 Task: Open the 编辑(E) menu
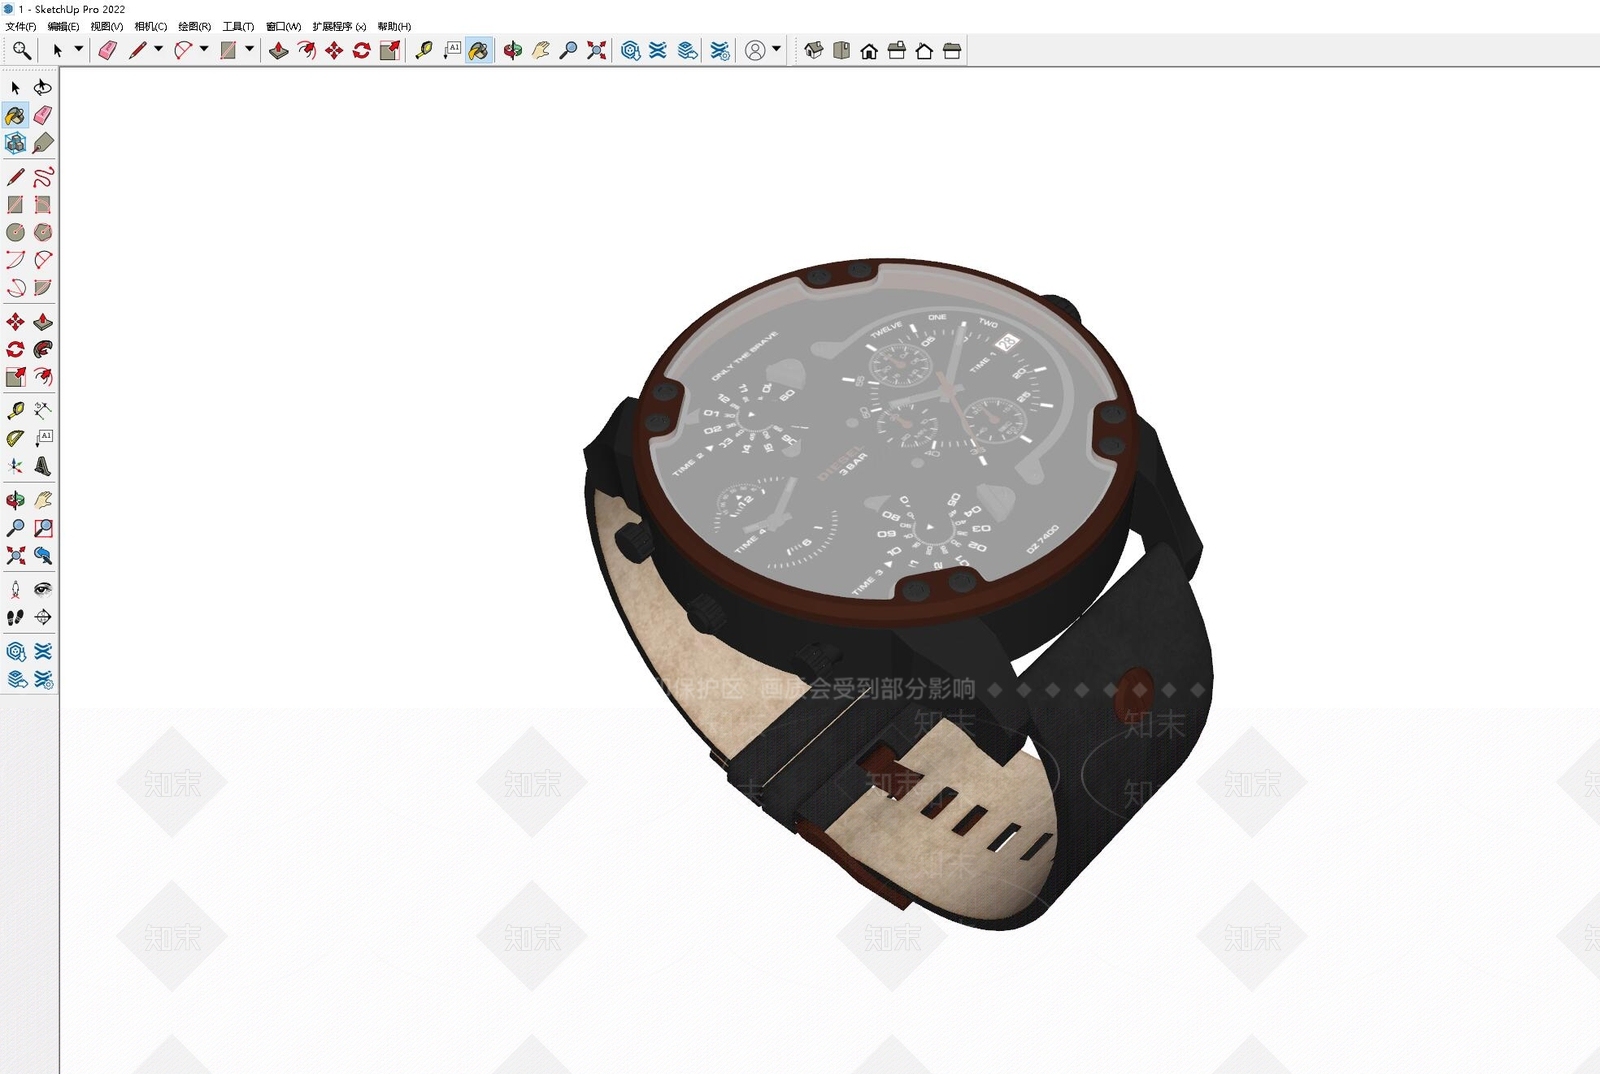coord(64,27)
